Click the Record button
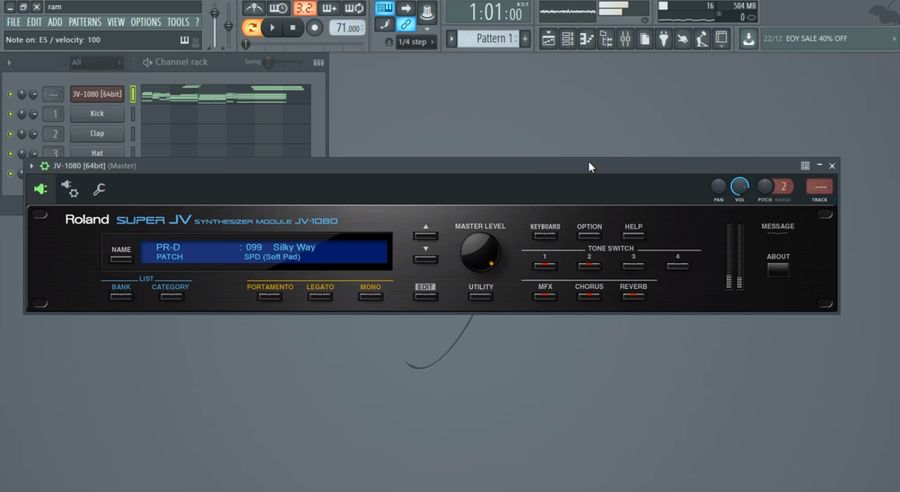Viewport: 900px width, 492px height. 315,28
